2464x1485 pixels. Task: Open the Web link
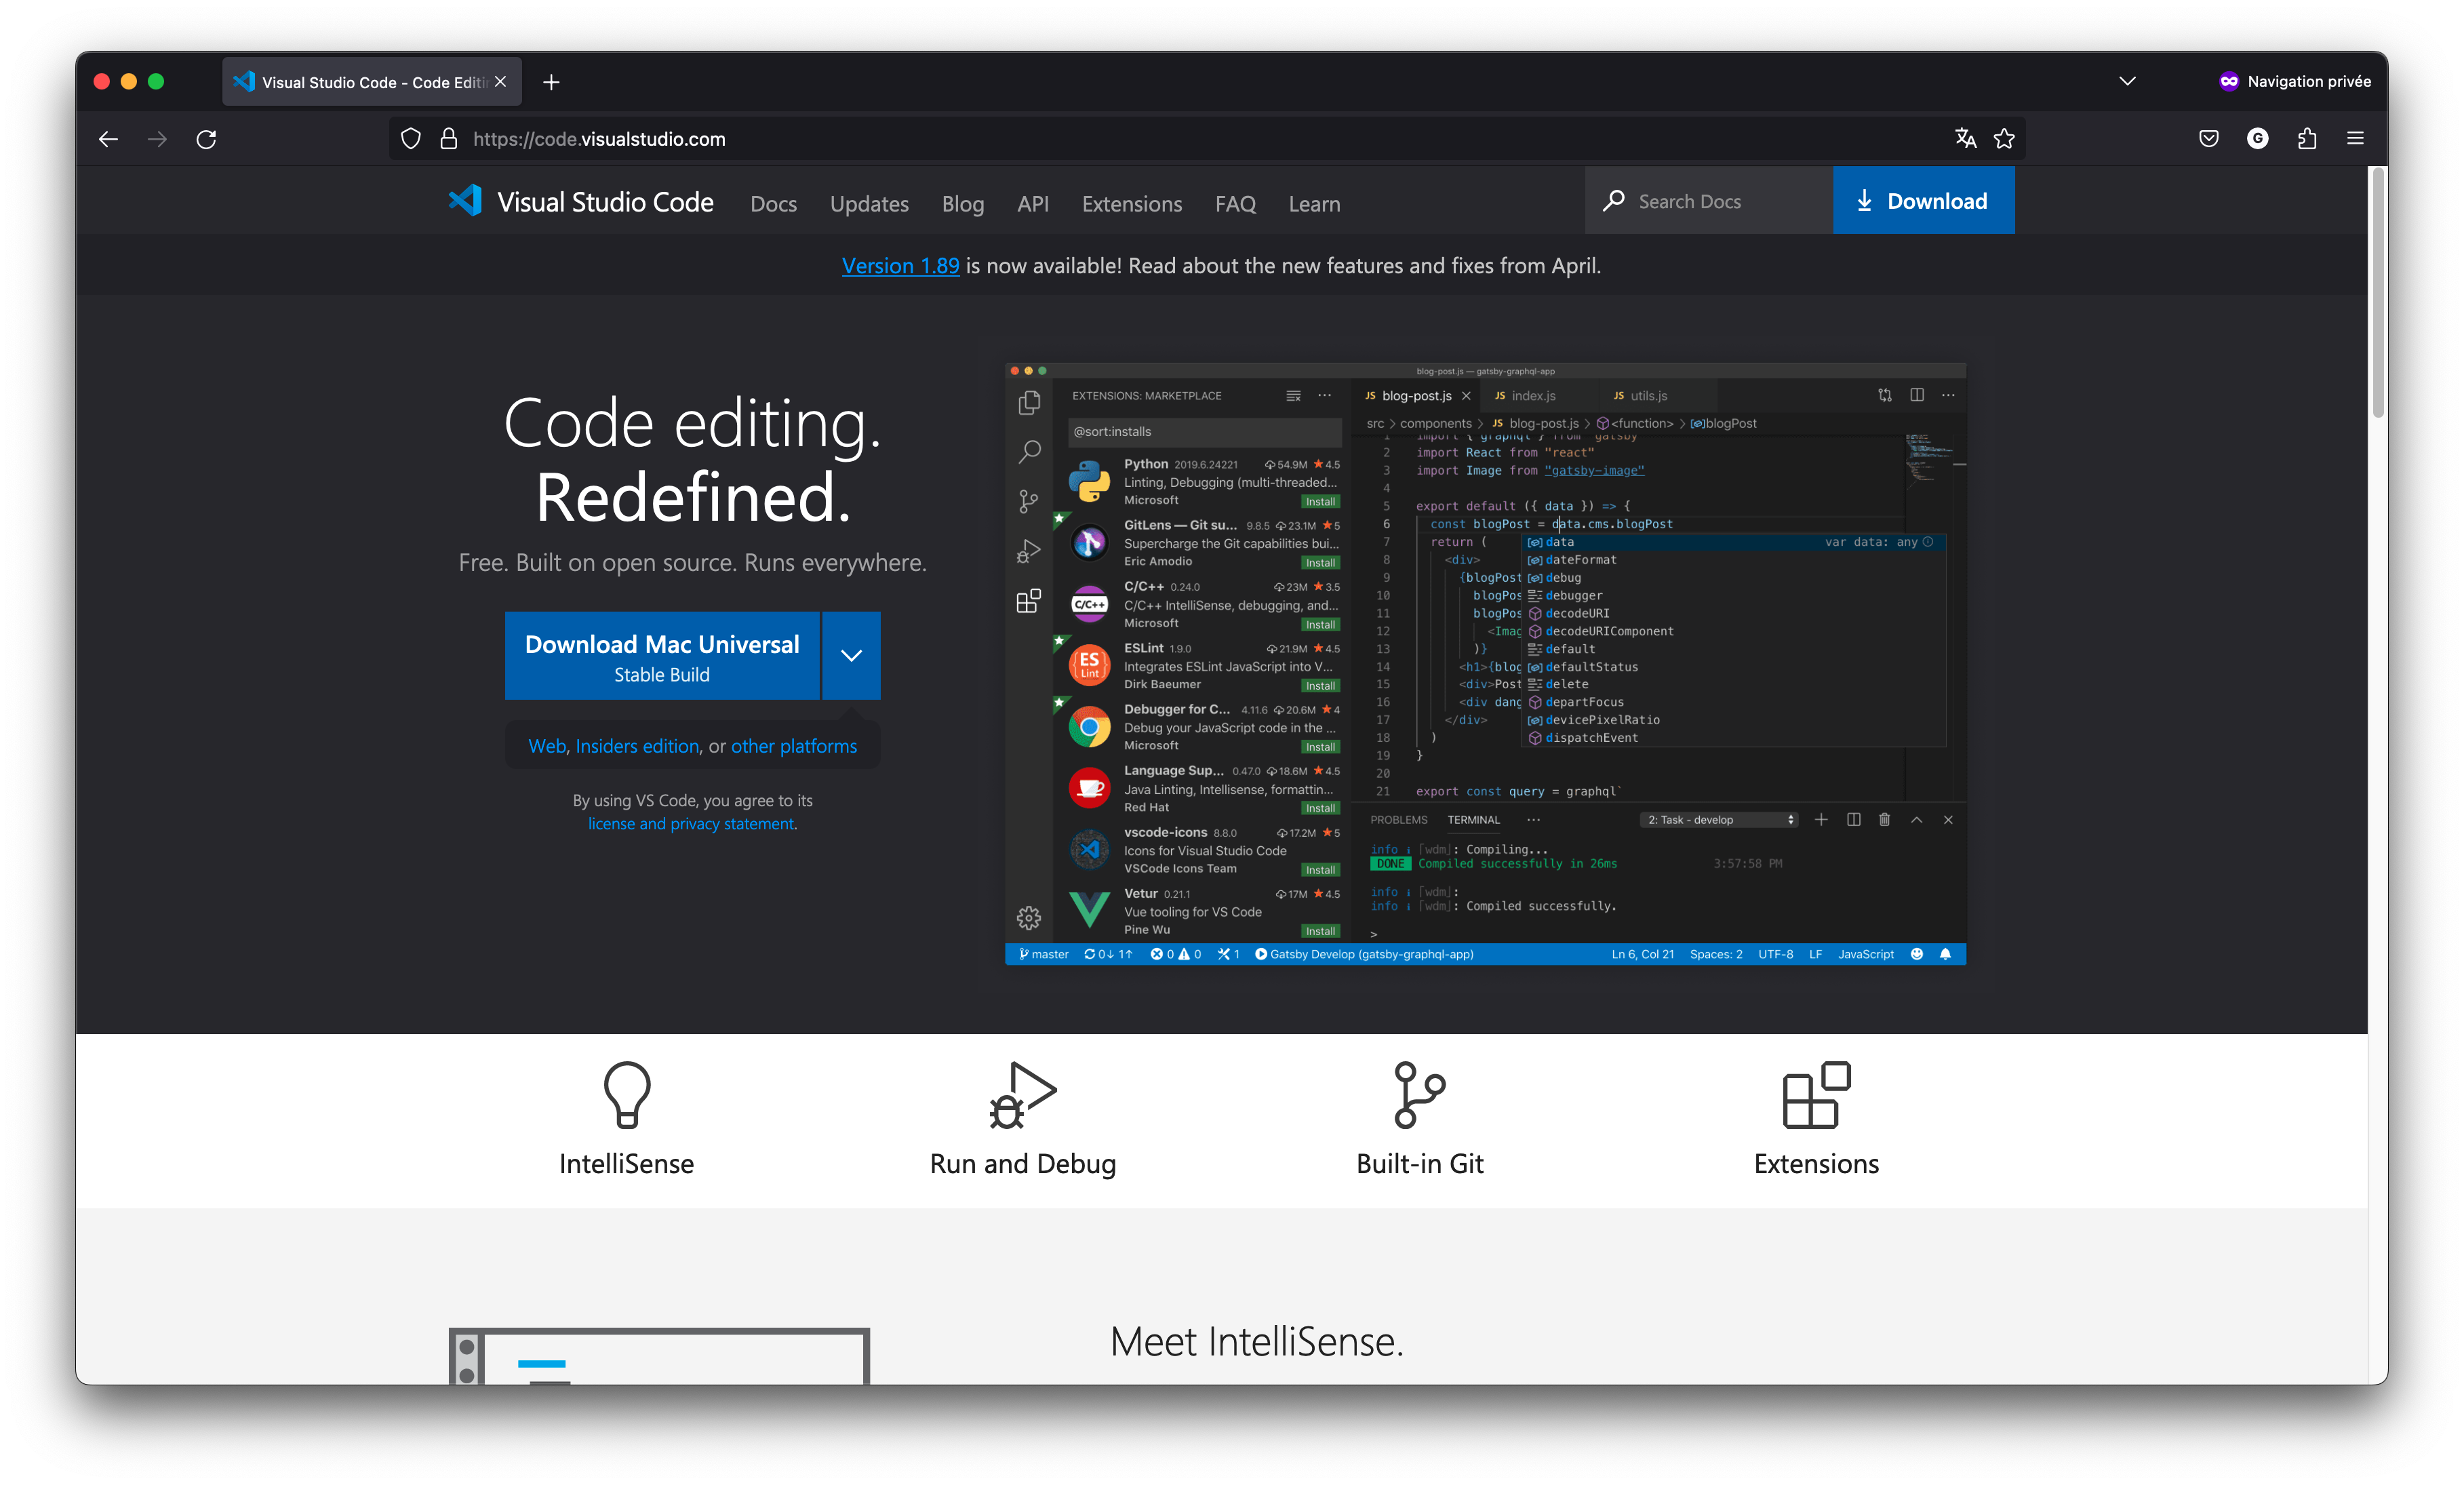(547, 746)
